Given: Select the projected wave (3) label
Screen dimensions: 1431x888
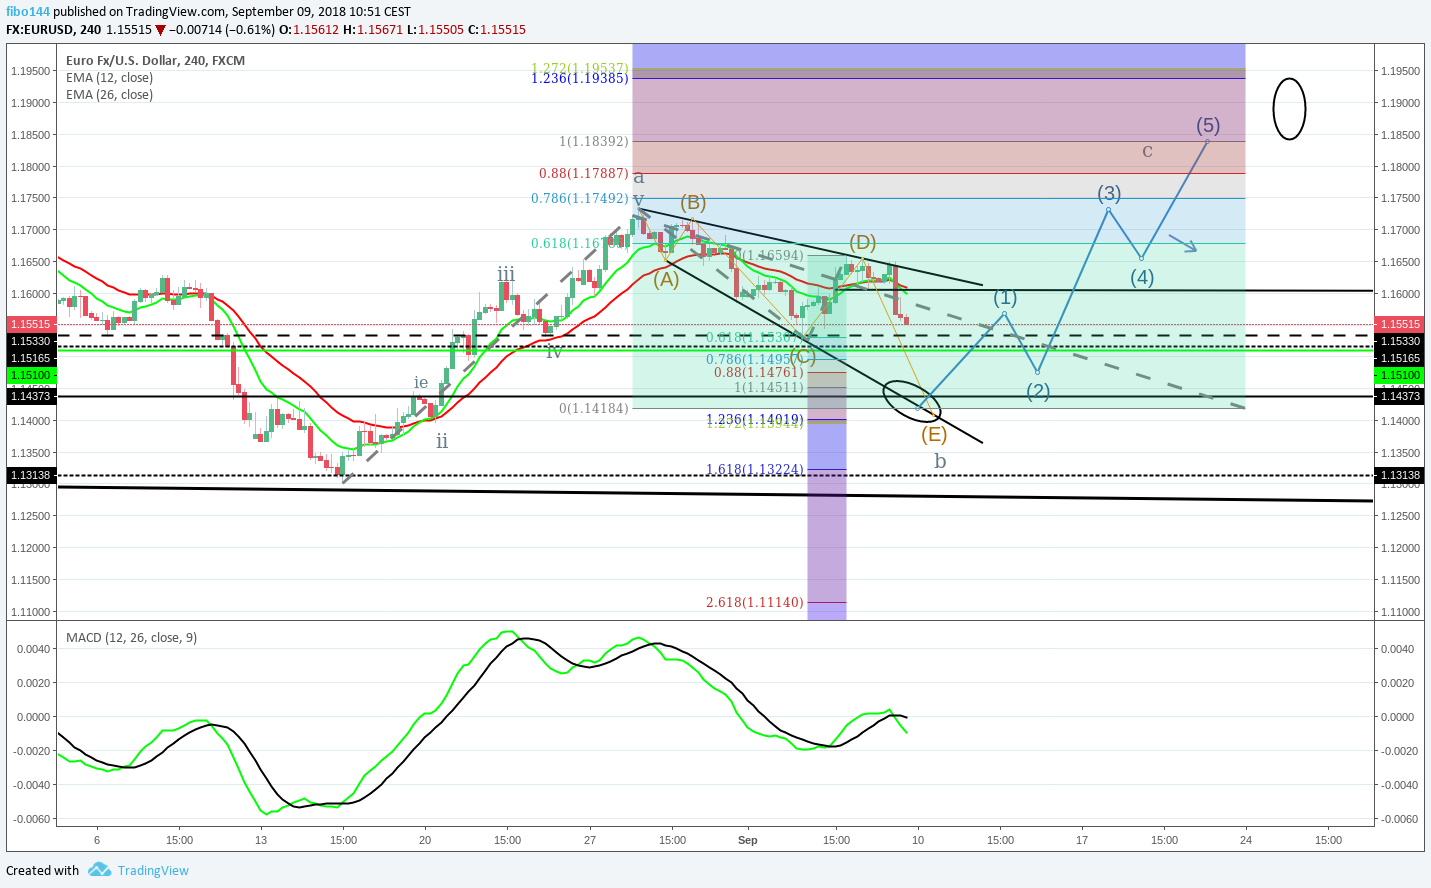Looking at the screenshot, I should 1109,193.
